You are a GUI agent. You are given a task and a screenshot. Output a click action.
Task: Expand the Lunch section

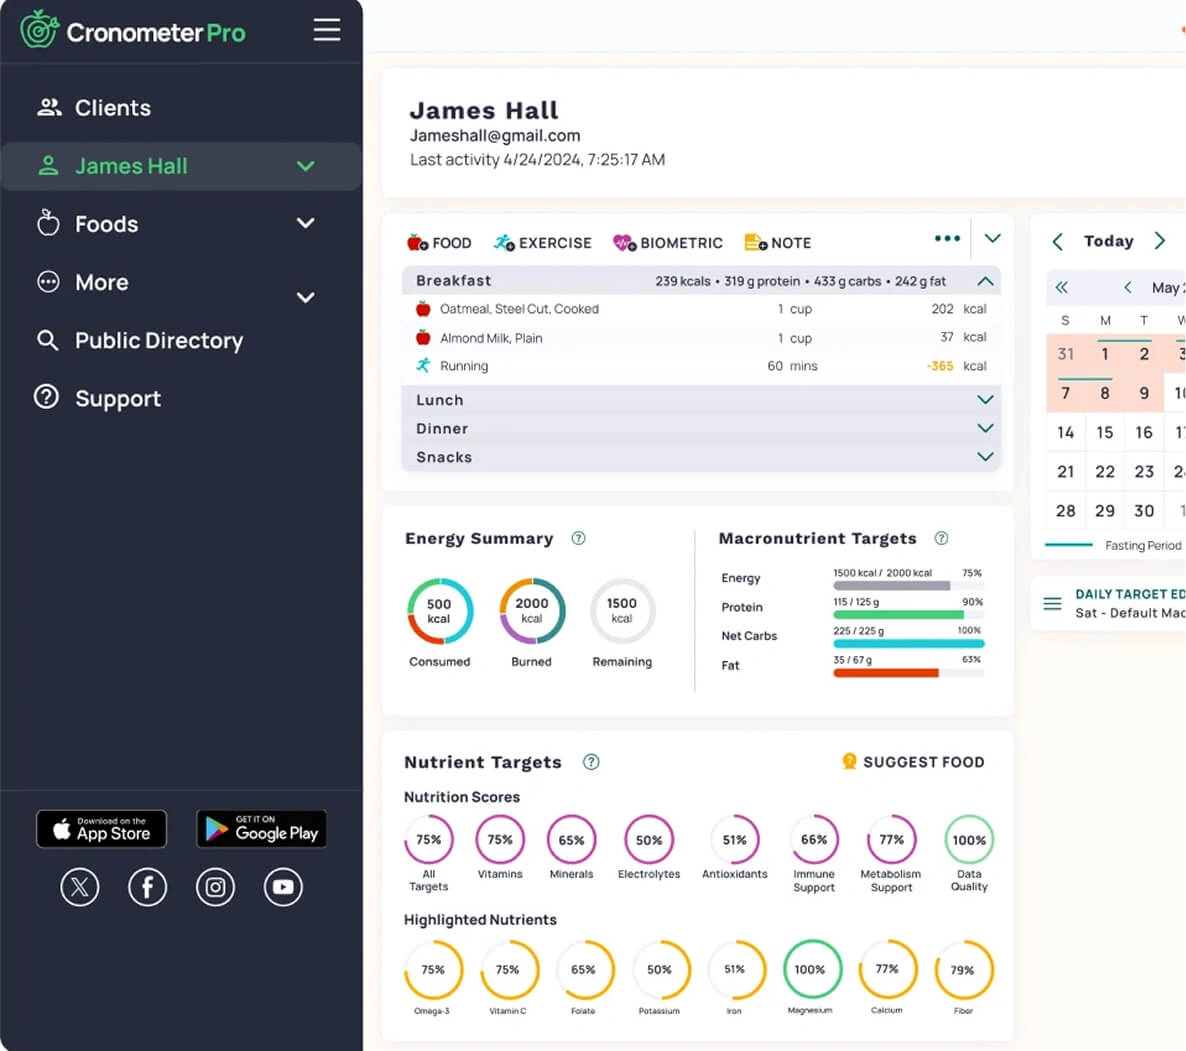tap(985, 400)
